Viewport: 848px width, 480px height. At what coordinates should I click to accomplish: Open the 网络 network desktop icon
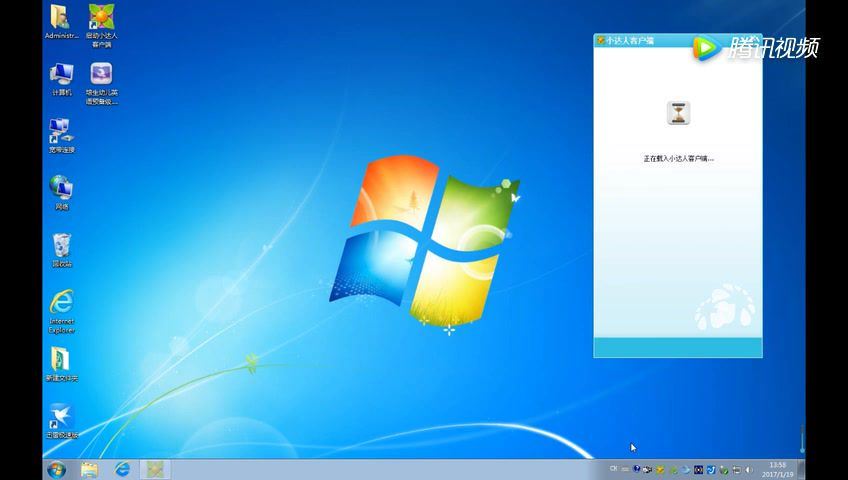(61, 193)
